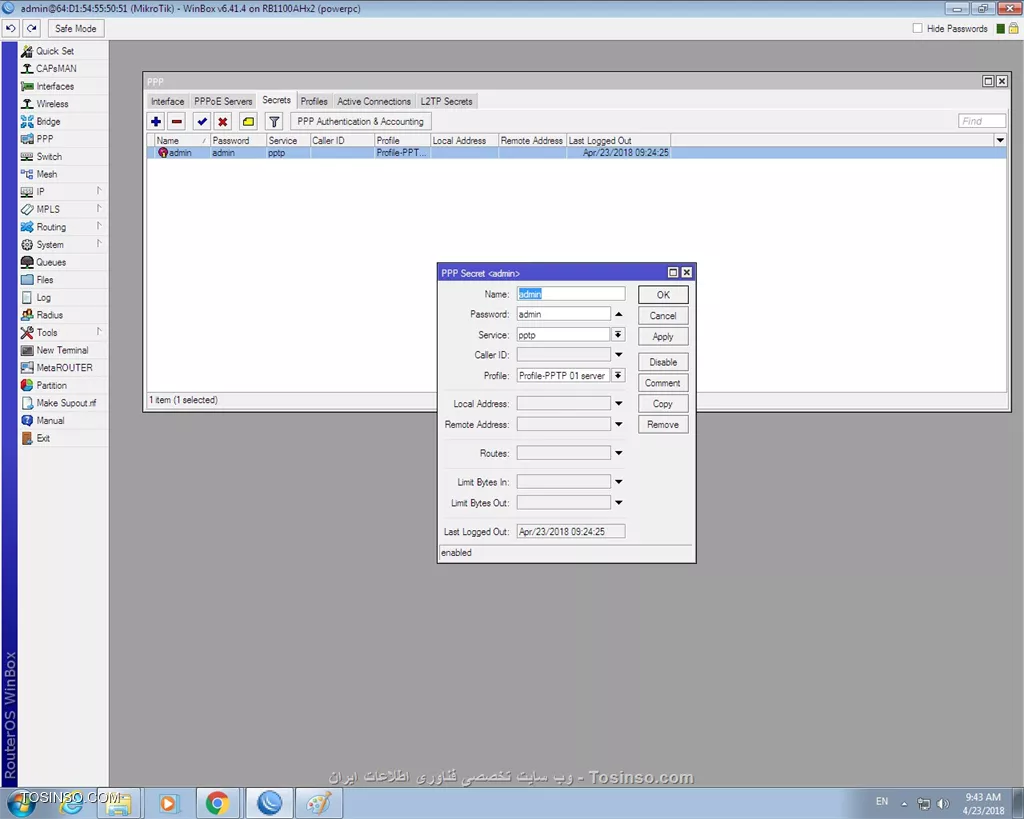Switch to the Interface tab
1024x819 pixels.
tap(167, 101)
